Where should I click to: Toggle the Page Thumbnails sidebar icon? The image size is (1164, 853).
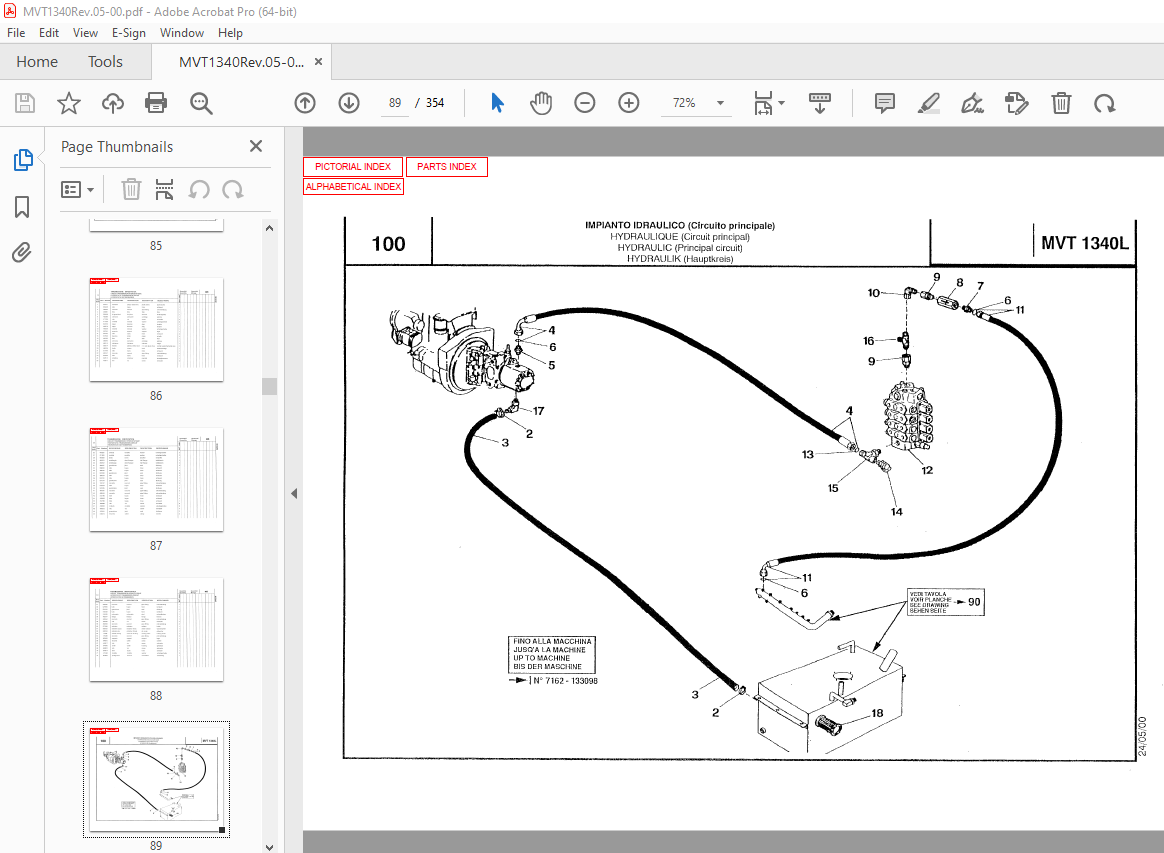coord(22,160)
